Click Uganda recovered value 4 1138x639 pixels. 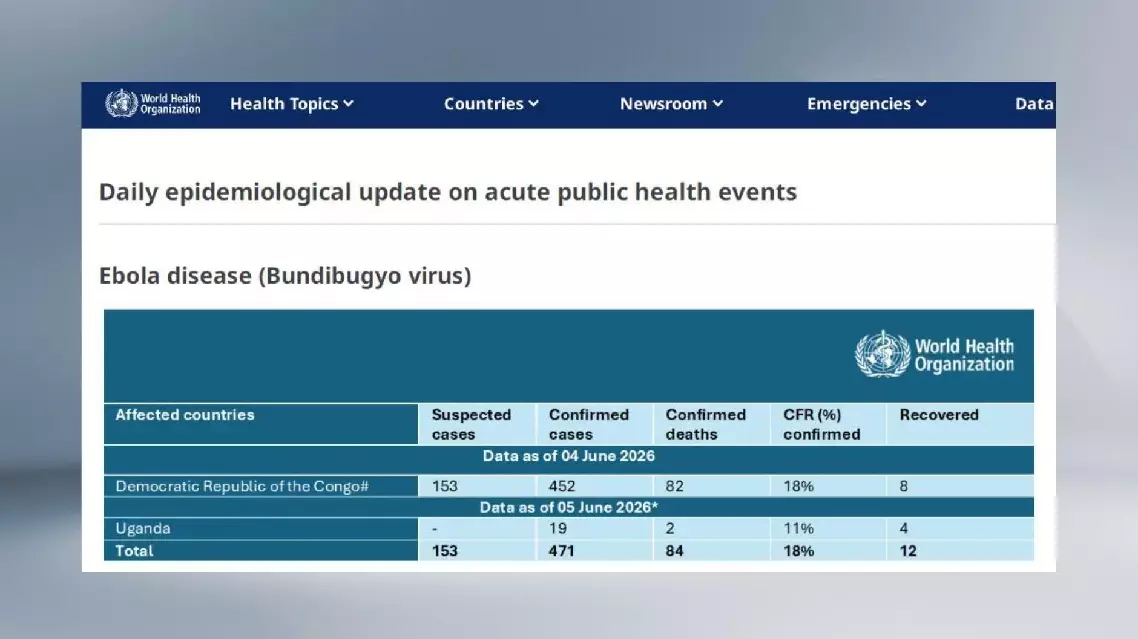pyautogui.click(x=904, y=529)
